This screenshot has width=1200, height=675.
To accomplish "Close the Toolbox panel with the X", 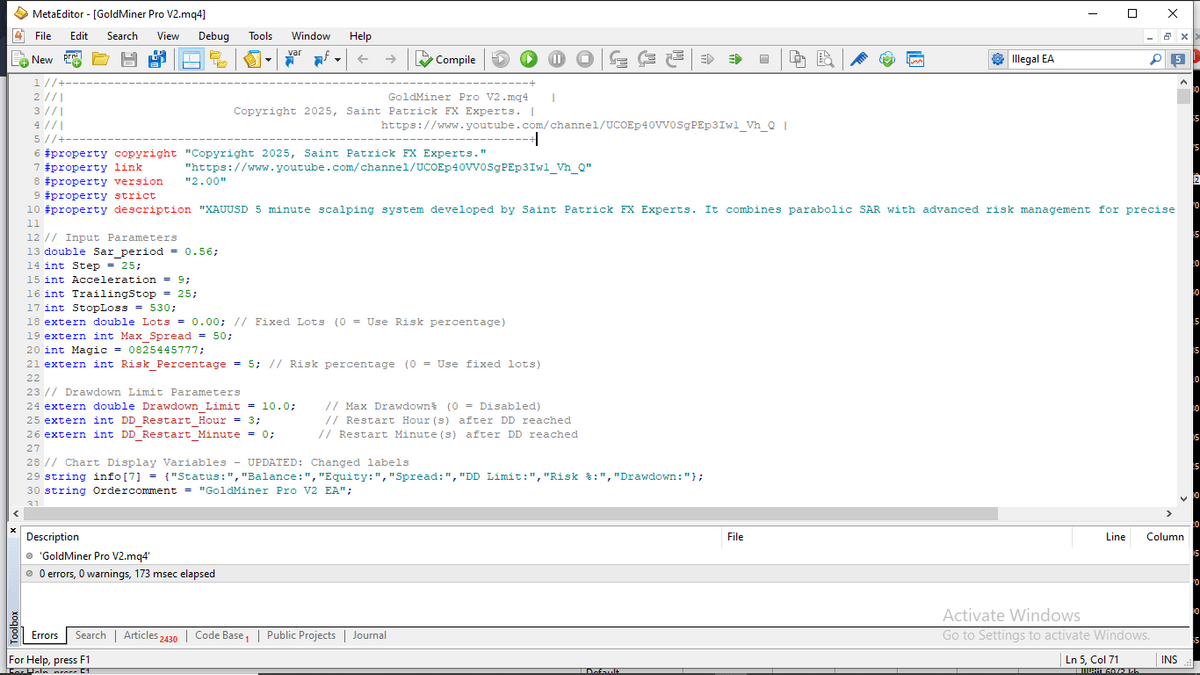I will click(12, 528).
